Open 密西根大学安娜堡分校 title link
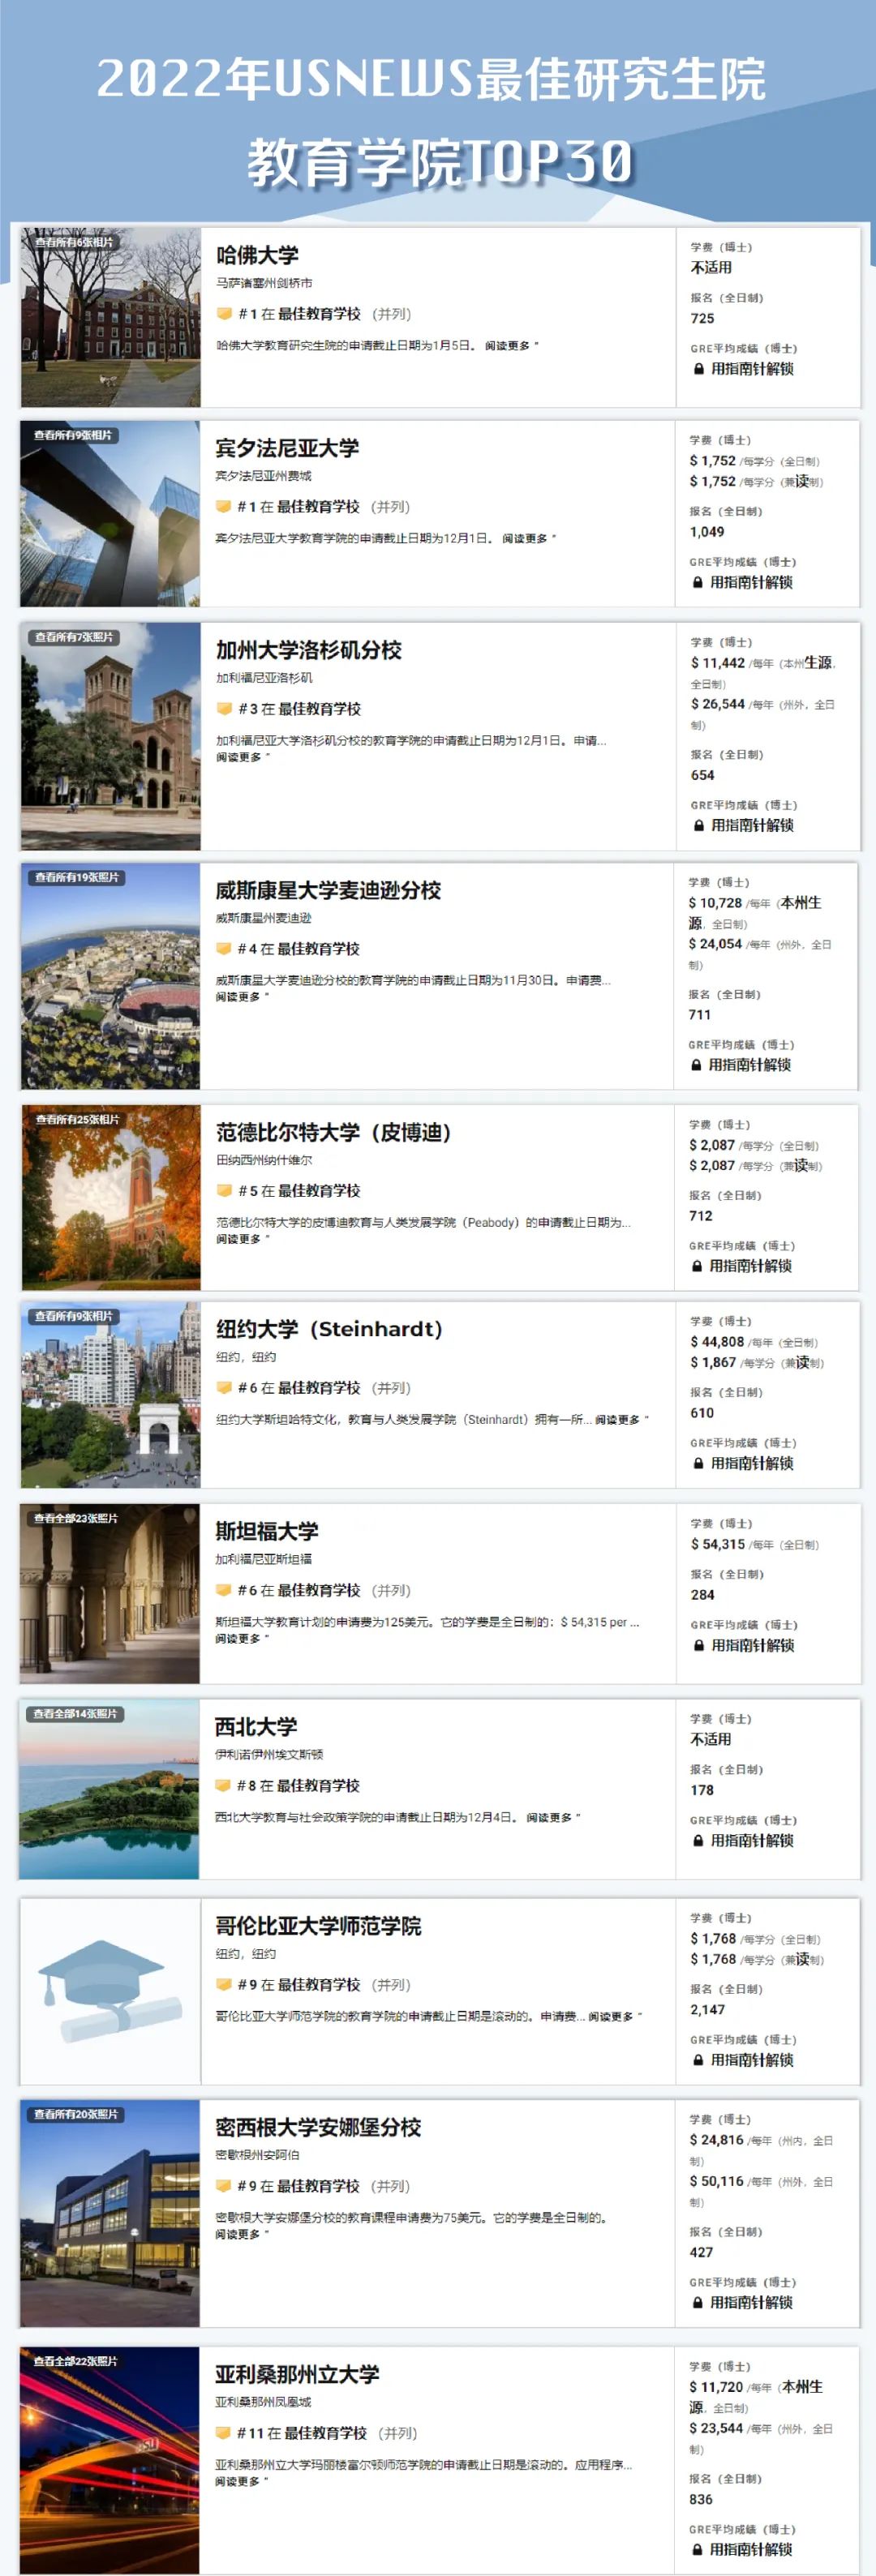Image resolution: width=876 pixels, height=2576 pixels. [318, 2127]
